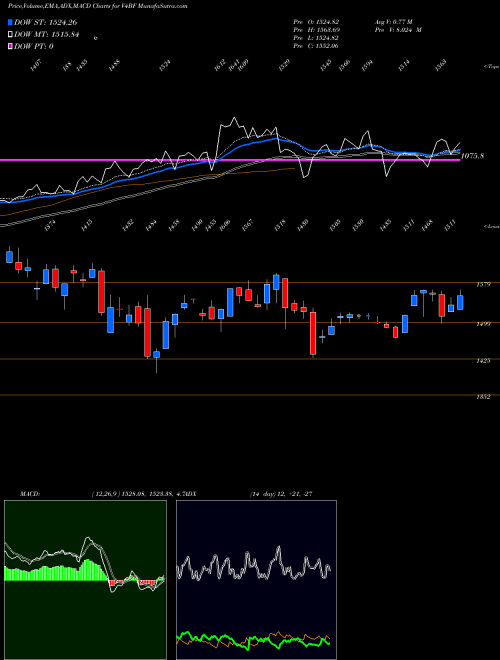
Task: Click the 'Pre H: 1563.69' value
Action: [x=316, y=29]
